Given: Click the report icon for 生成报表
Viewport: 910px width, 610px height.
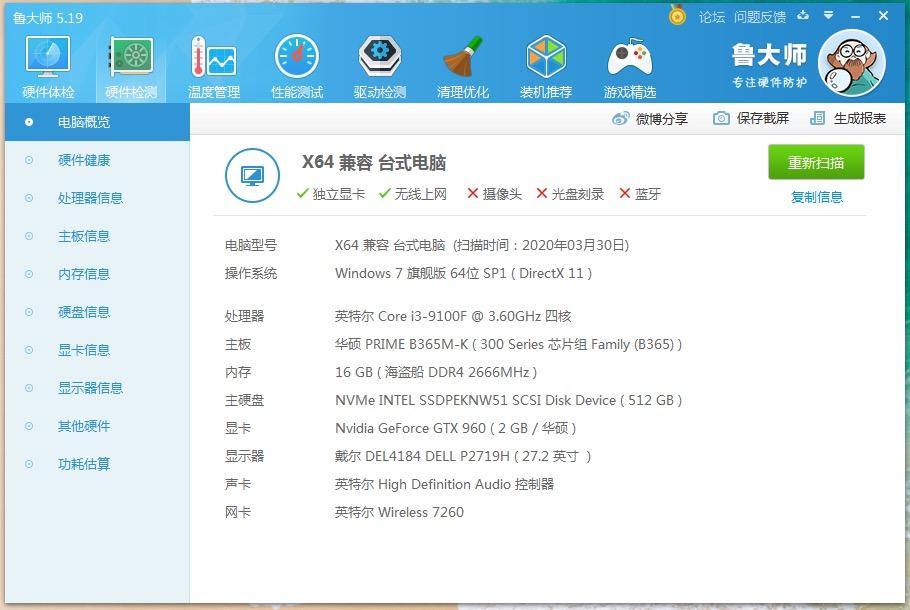Looking at the screenshot, I should click(x=817, y=118).
